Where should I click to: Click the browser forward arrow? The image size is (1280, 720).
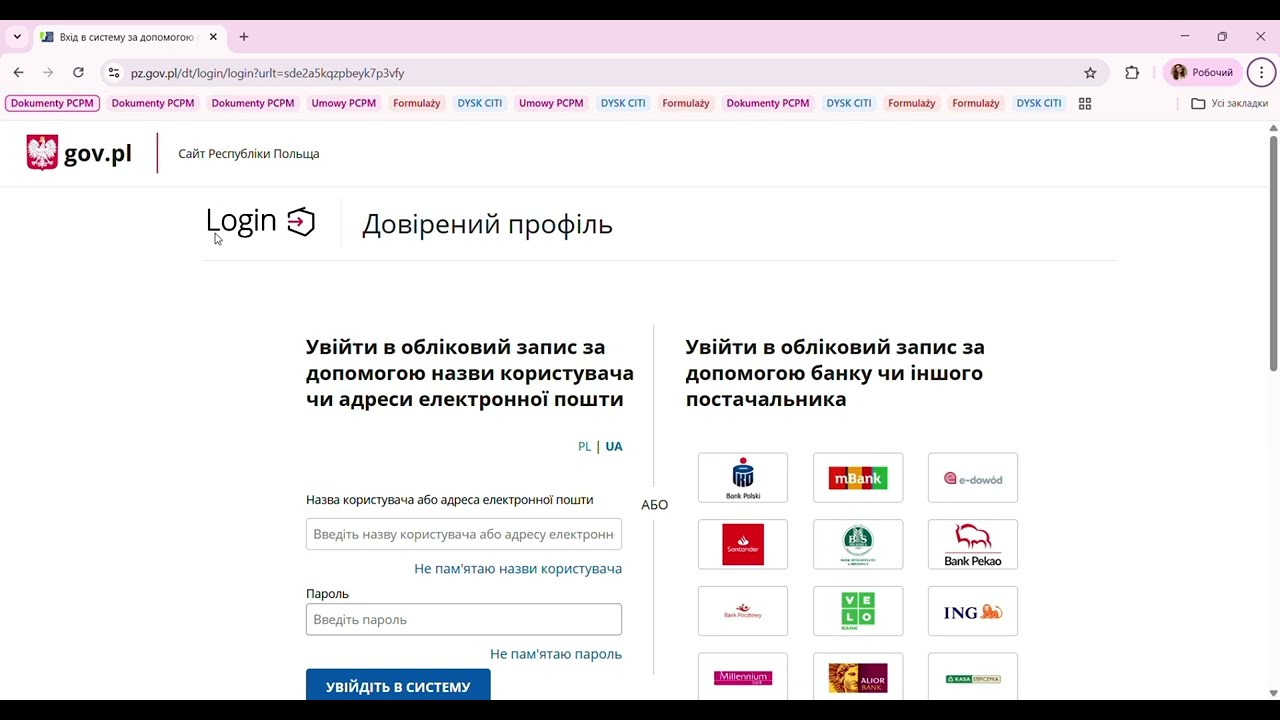(x=48, y=73)
